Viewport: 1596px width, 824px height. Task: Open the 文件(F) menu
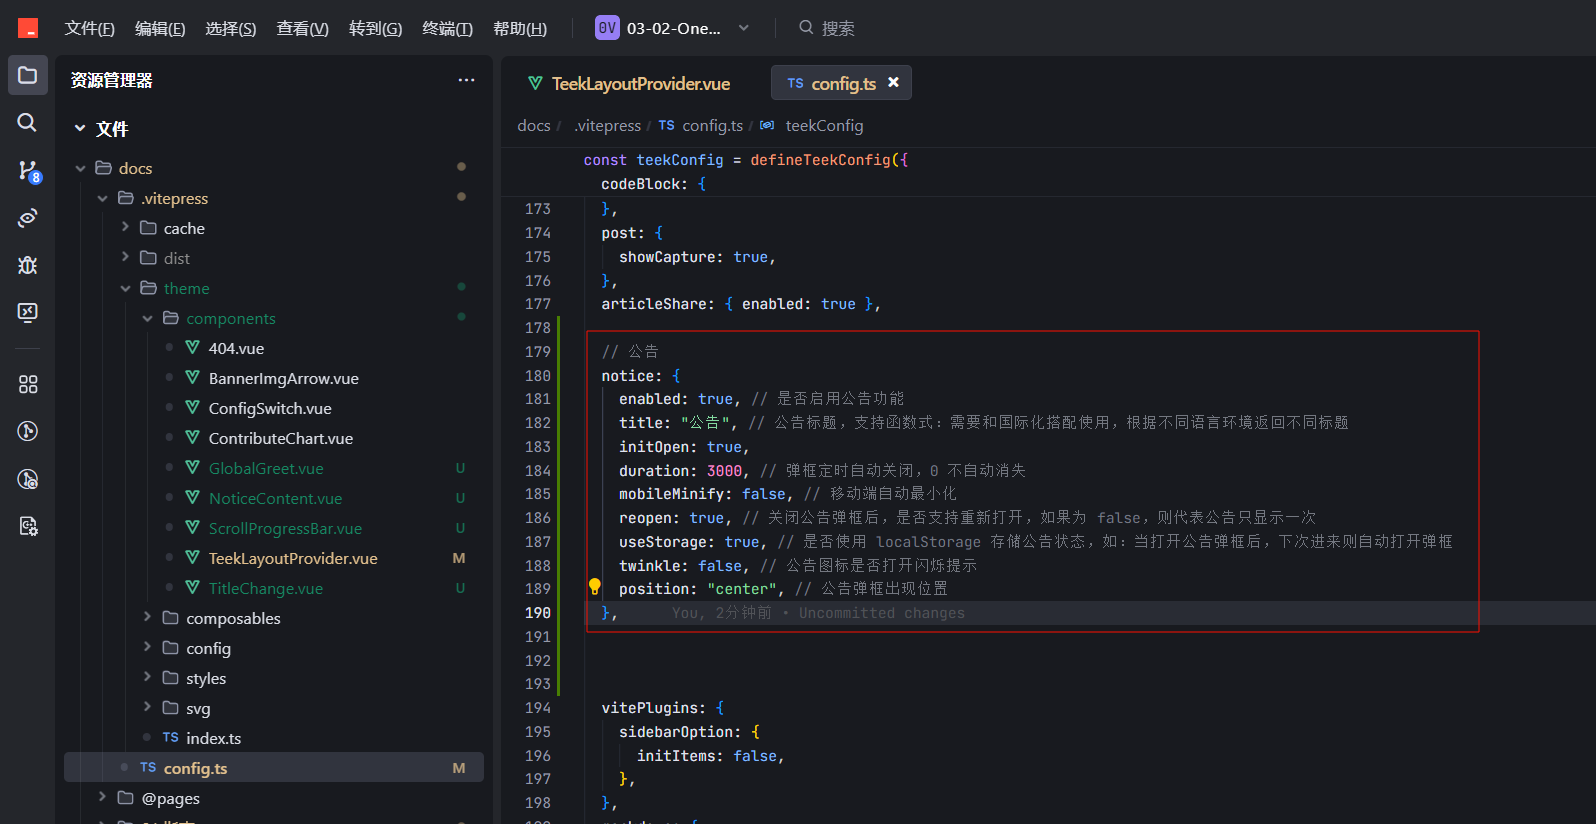[90, 28]
